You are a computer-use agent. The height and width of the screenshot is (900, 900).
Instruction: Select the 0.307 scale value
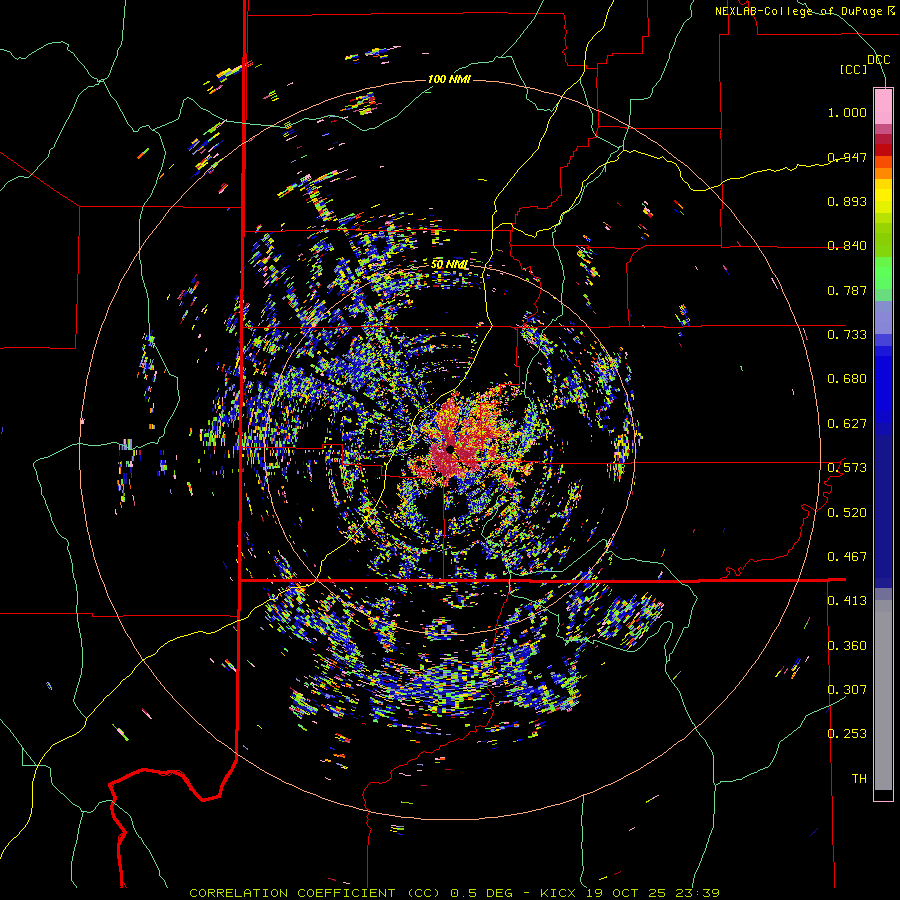tap(847, 689)
